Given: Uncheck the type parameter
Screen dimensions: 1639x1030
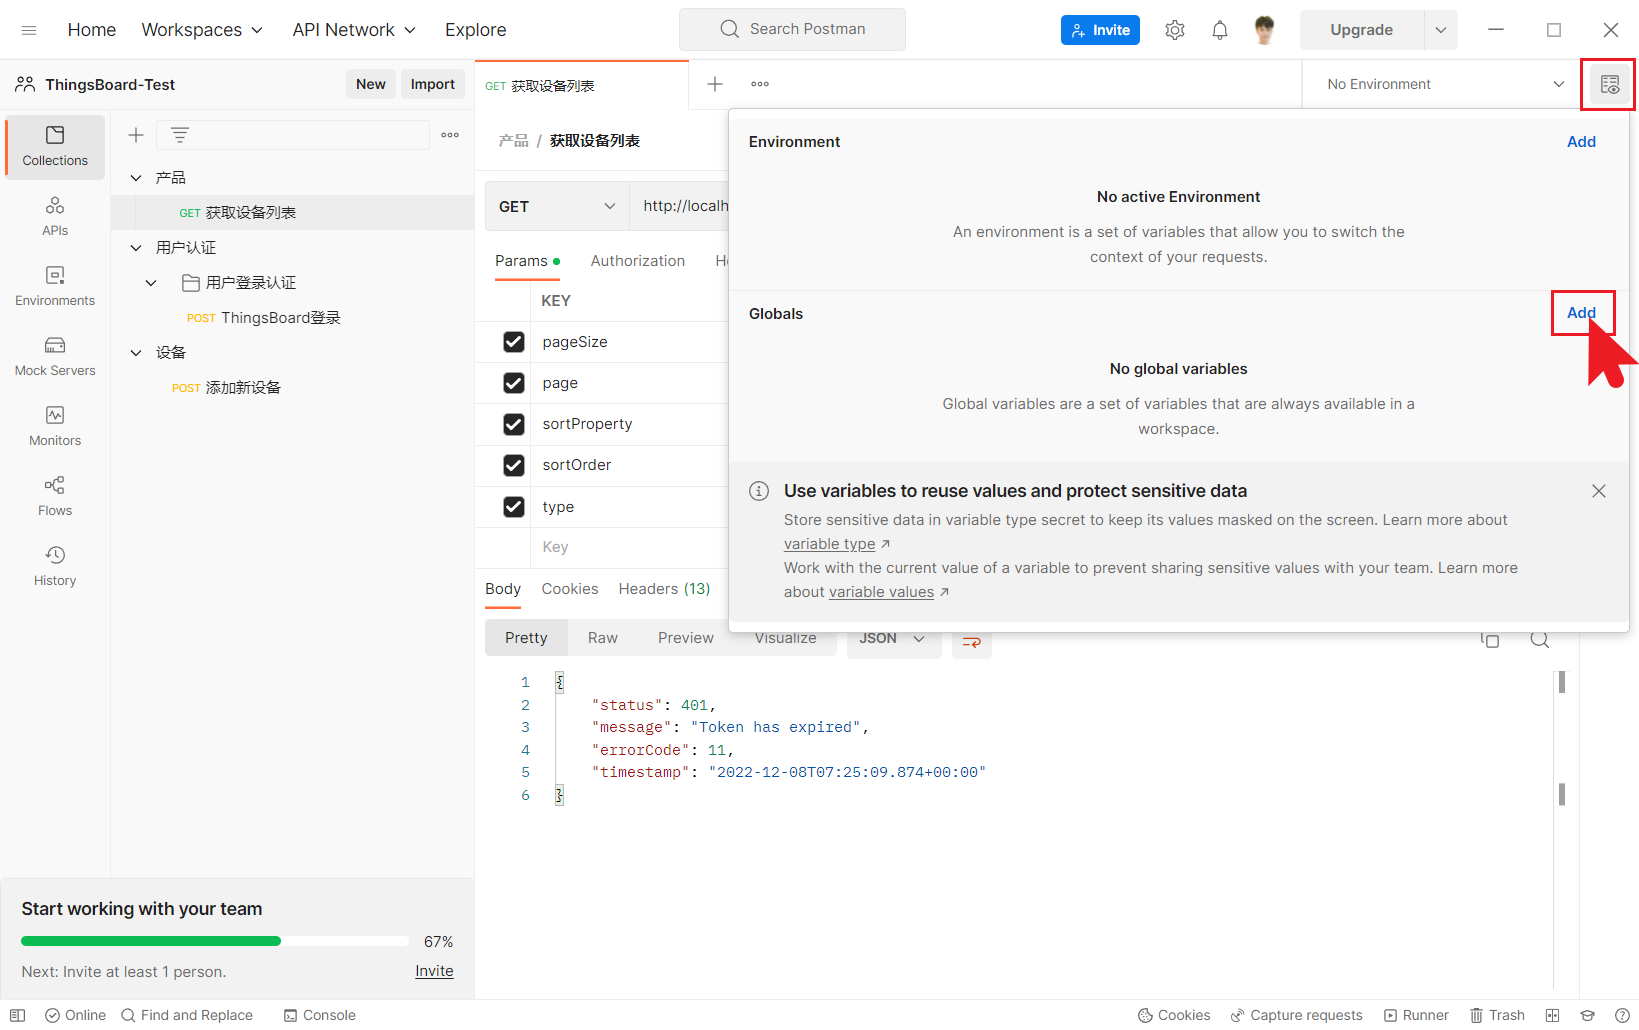Looking at the screenshot, I should 514,507.
